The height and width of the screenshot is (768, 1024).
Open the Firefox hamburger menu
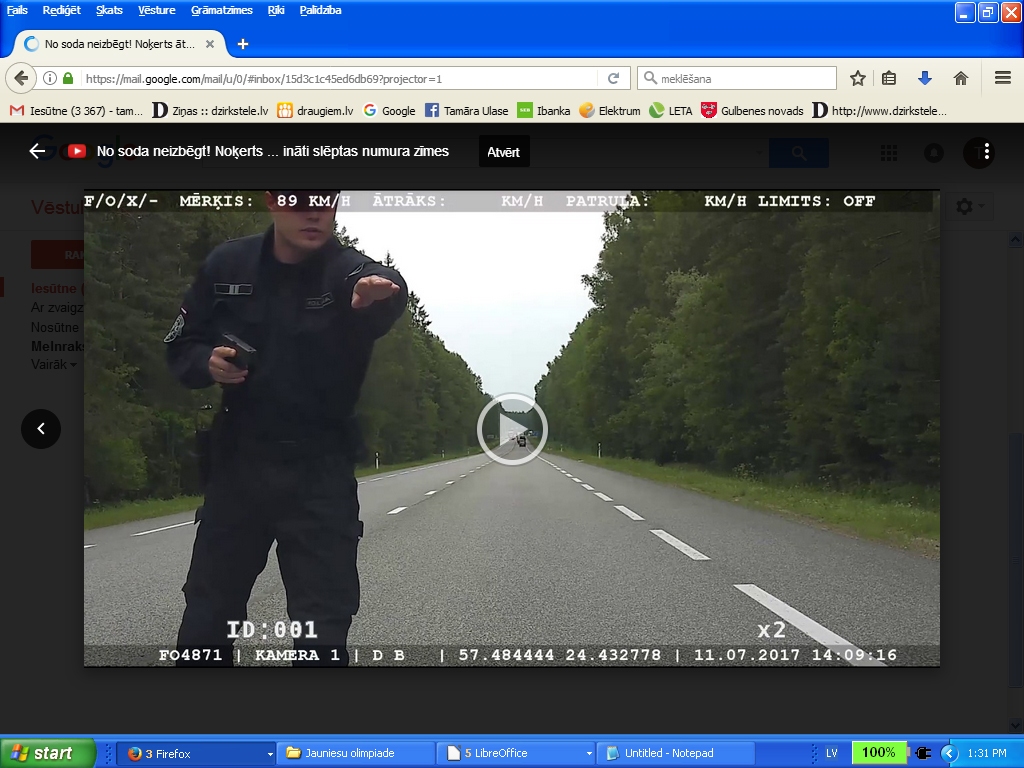tap(1002, 78)
